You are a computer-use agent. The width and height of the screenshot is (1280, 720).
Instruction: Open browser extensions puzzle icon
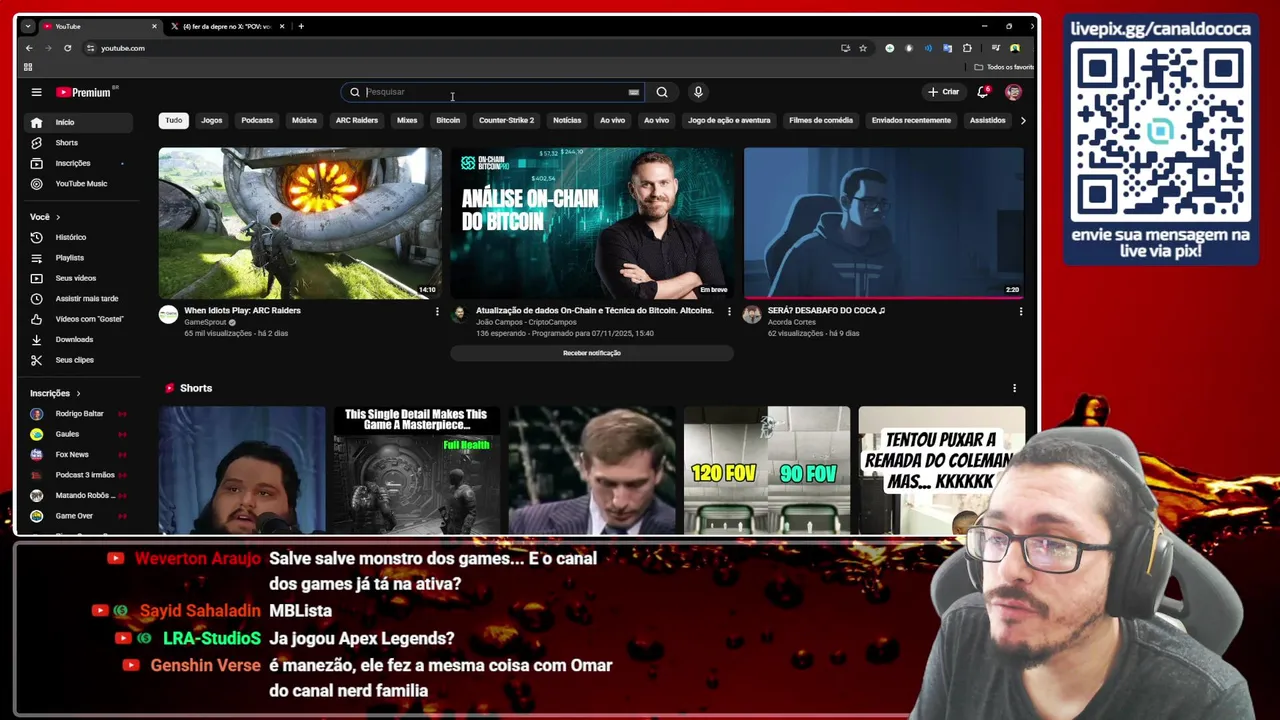[967, 48]
